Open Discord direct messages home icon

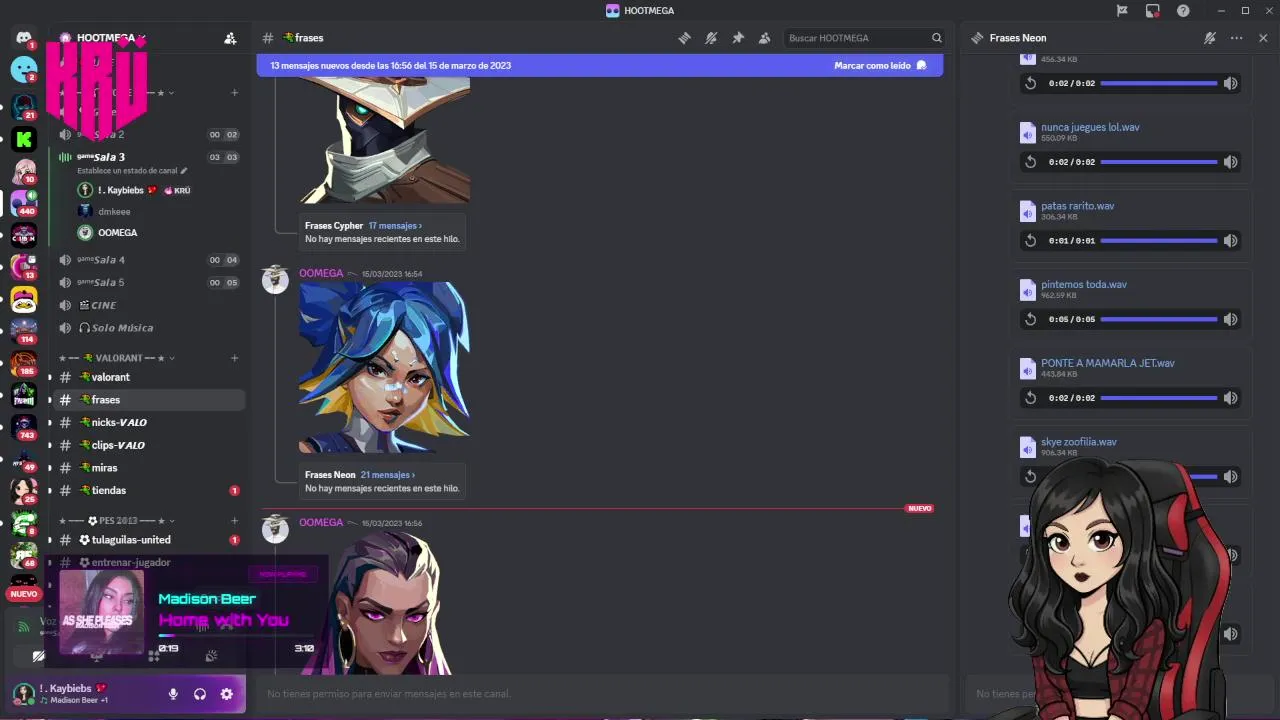23,38
